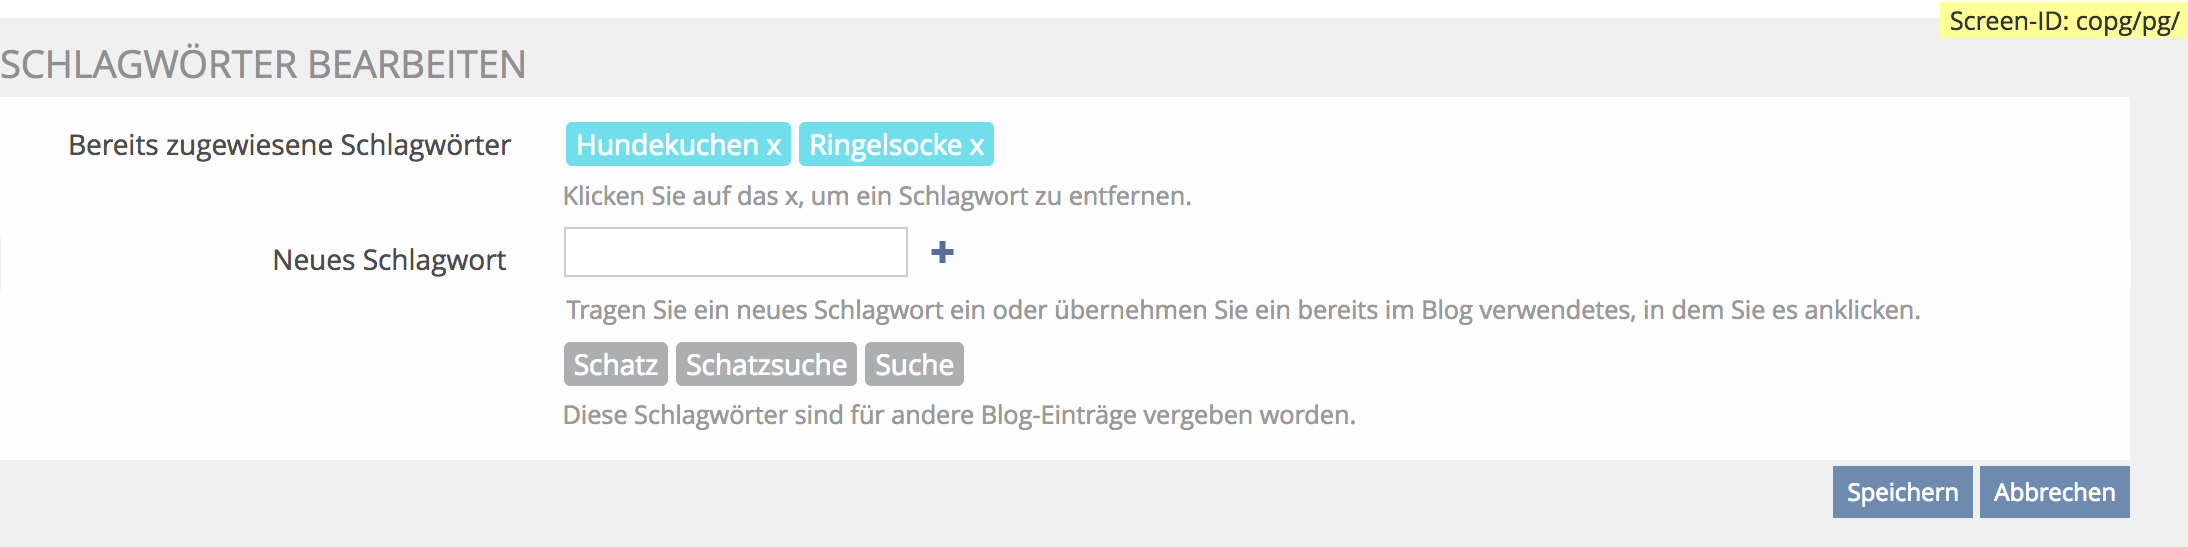Click the hint about removing a Schlagwort
2188x547 pixels.
pos(877,196)
